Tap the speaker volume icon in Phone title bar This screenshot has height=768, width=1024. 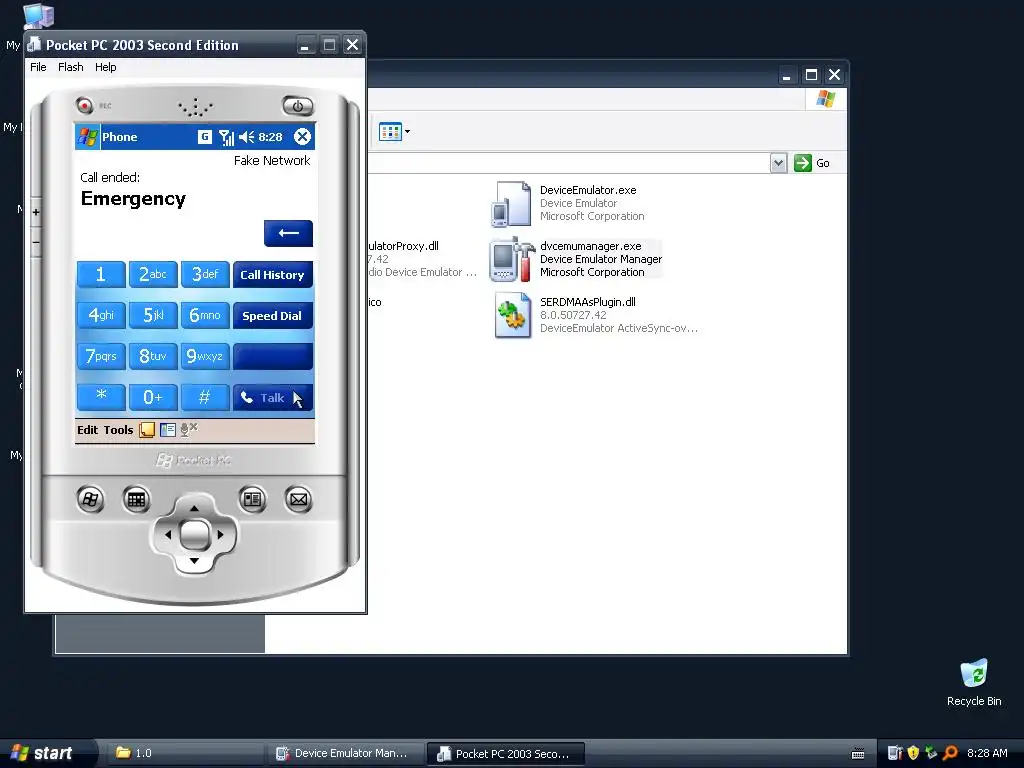tap(246, 137)
